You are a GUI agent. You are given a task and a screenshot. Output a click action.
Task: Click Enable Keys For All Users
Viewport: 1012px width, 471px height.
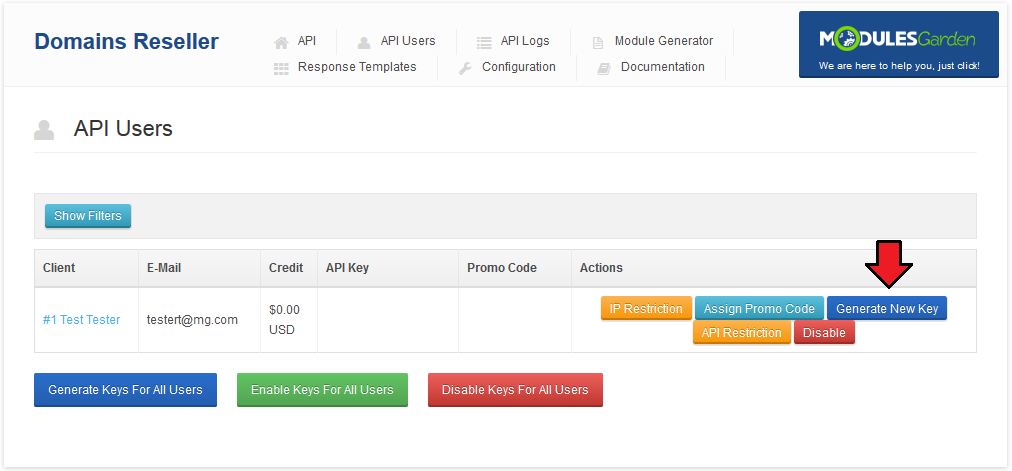322,390
